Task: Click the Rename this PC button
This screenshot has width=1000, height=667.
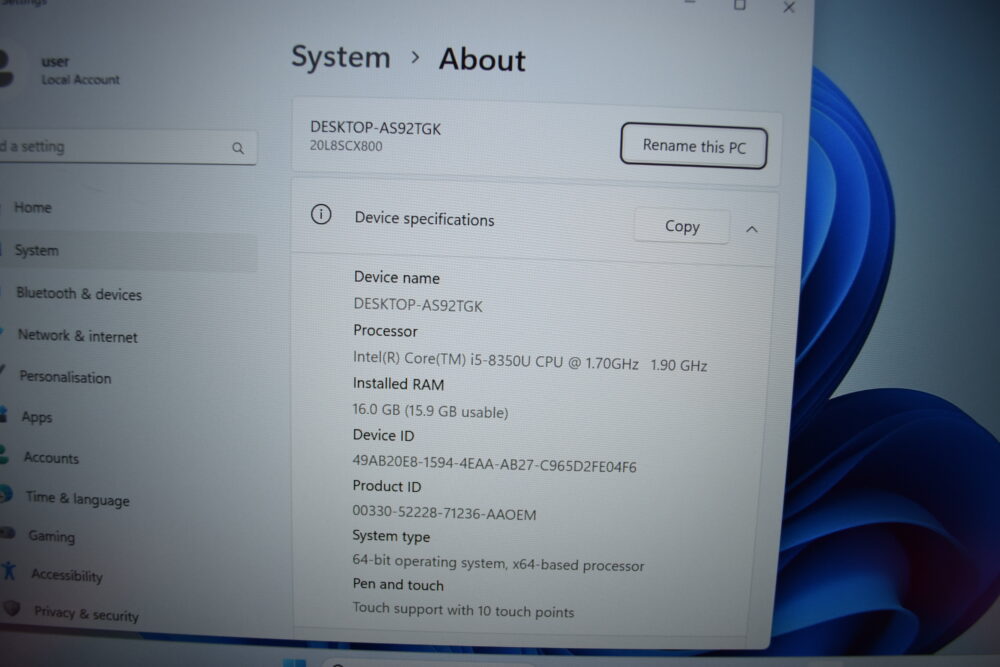Action: coord(693,146)
